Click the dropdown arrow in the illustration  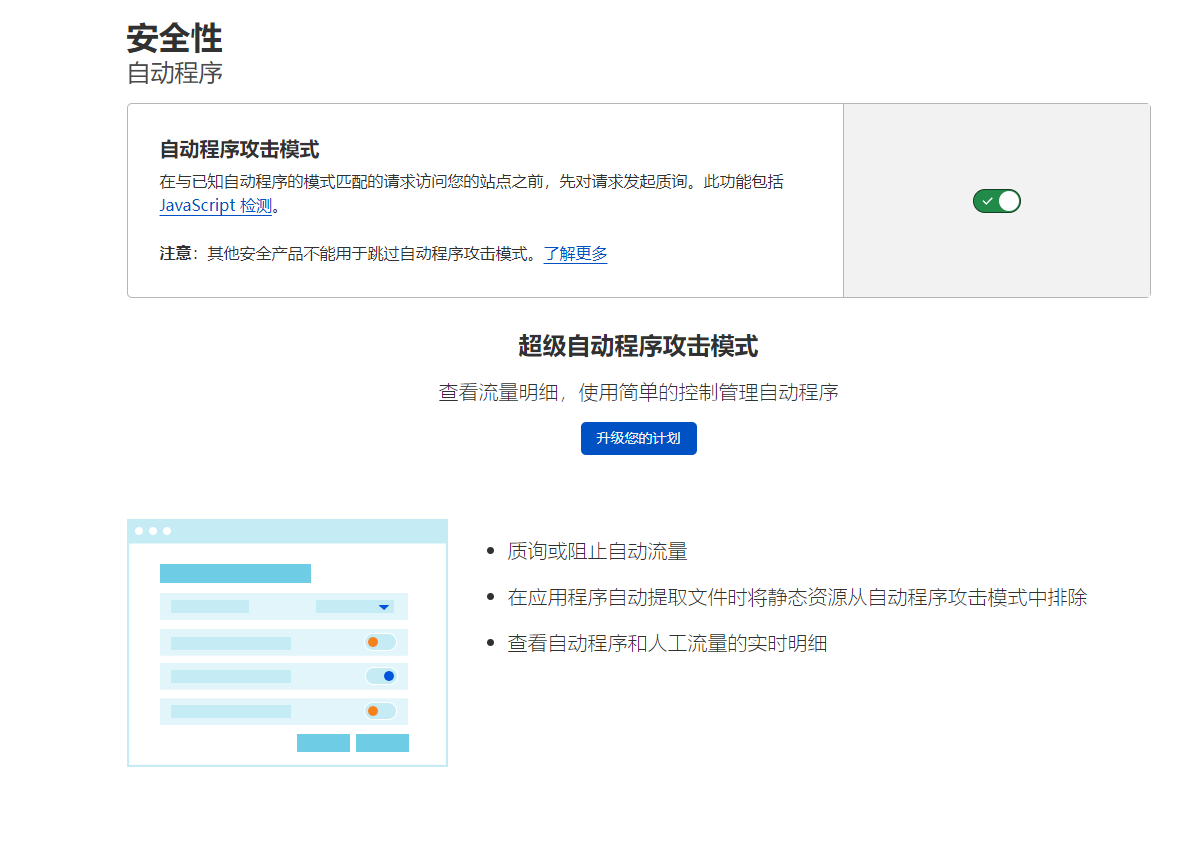pyautogui.click(x=383, y=607)
